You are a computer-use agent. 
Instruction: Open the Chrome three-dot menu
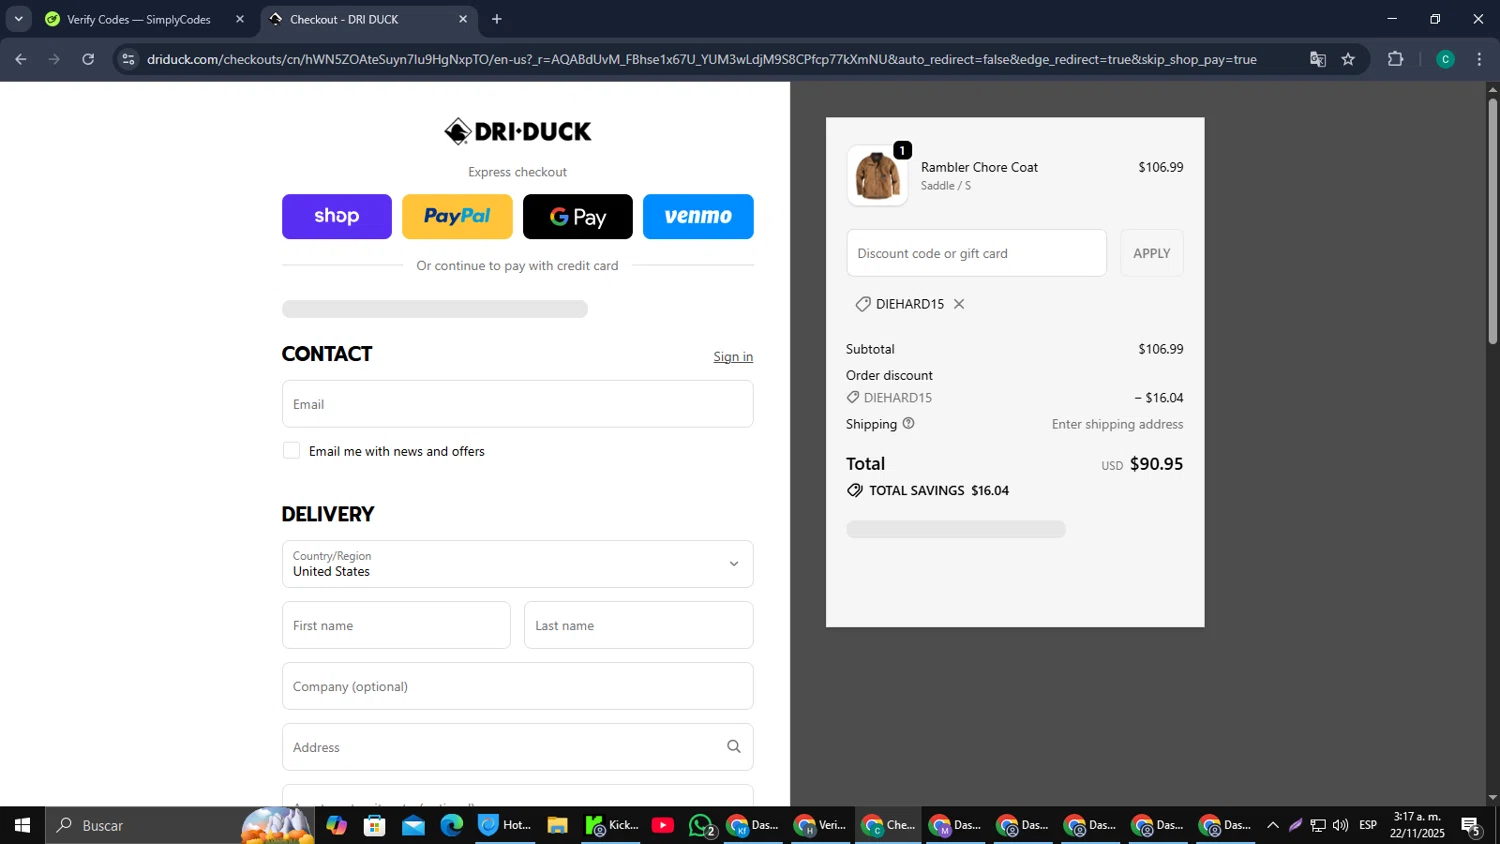[1479, 59]
